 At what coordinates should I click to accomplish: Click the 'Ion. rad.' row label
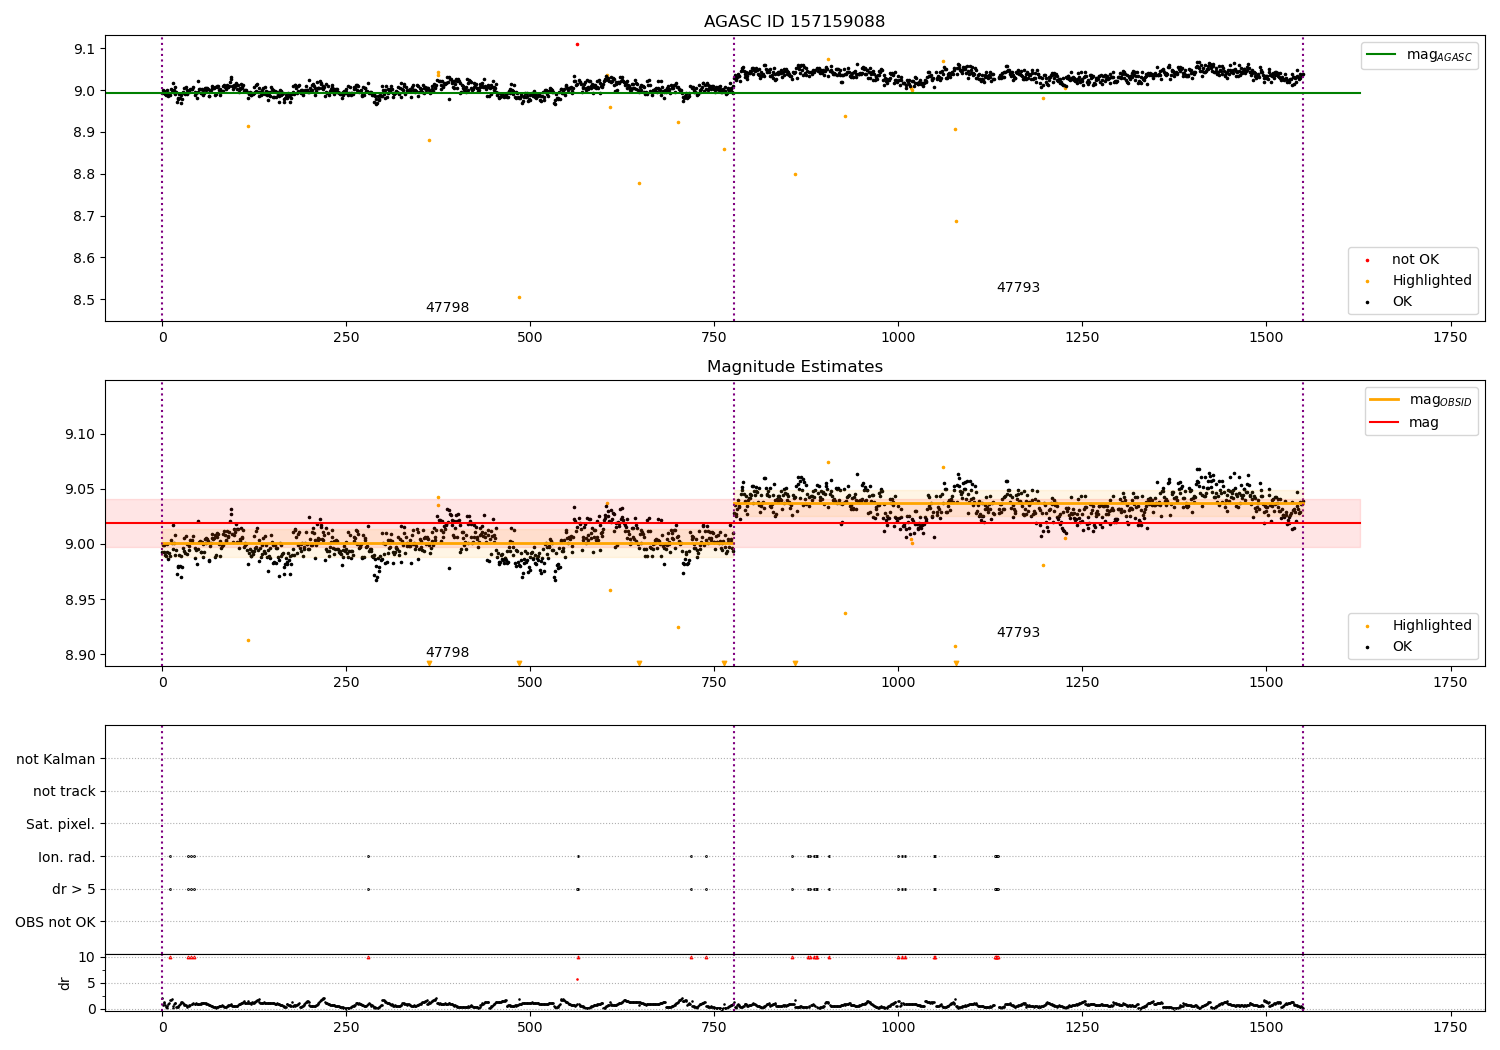tap(67, 857)
